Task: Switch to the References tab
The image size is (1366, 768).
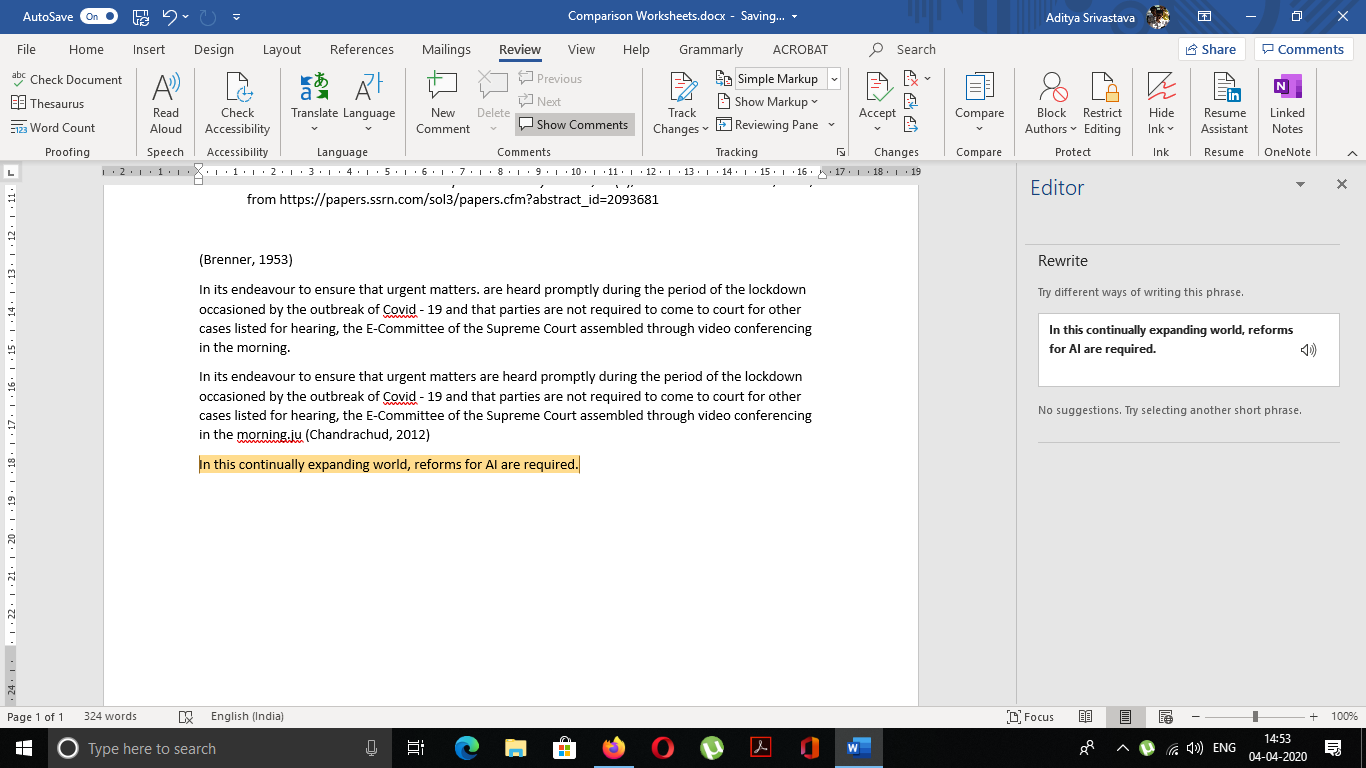Action: (x=362, y=49)
